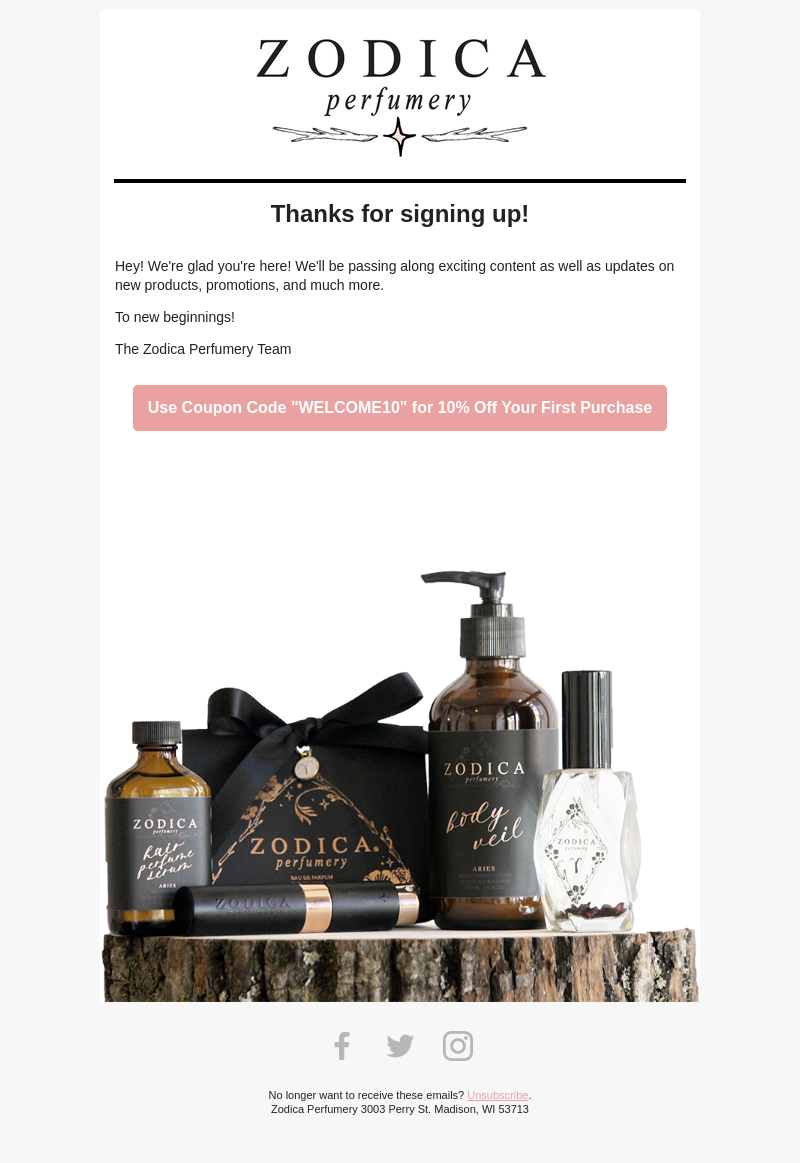Click the hair perfume serum bottle
Screen dimensions: 800x1163
pyautogui.click(x=157, y=826)
